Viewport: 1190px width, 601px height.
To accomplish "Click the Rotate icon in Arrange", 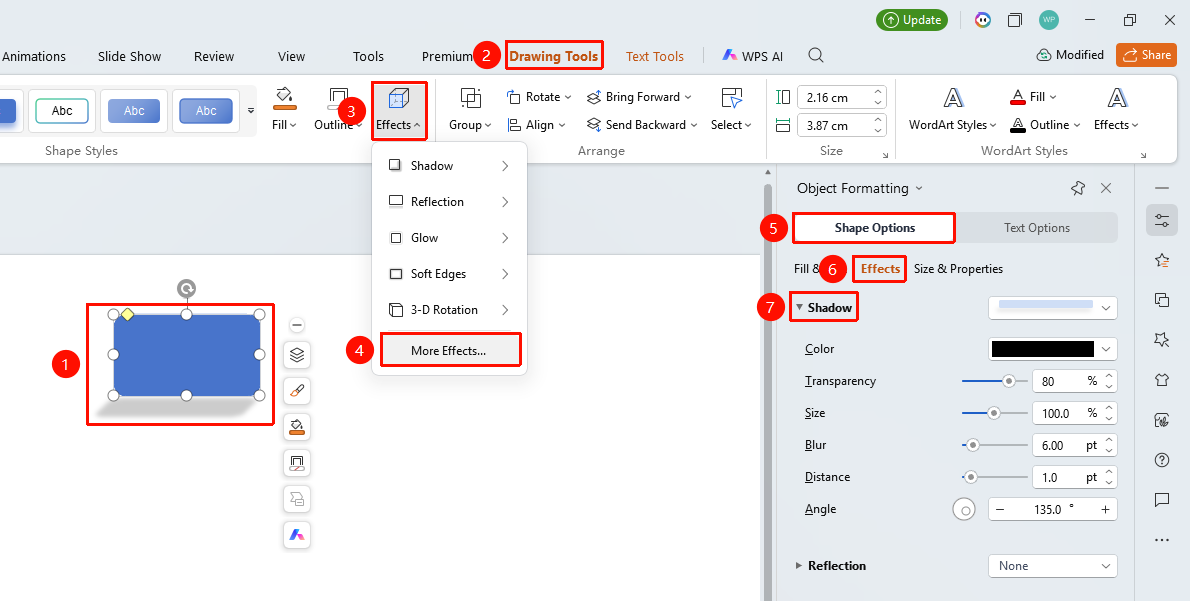I will point(514,97).
